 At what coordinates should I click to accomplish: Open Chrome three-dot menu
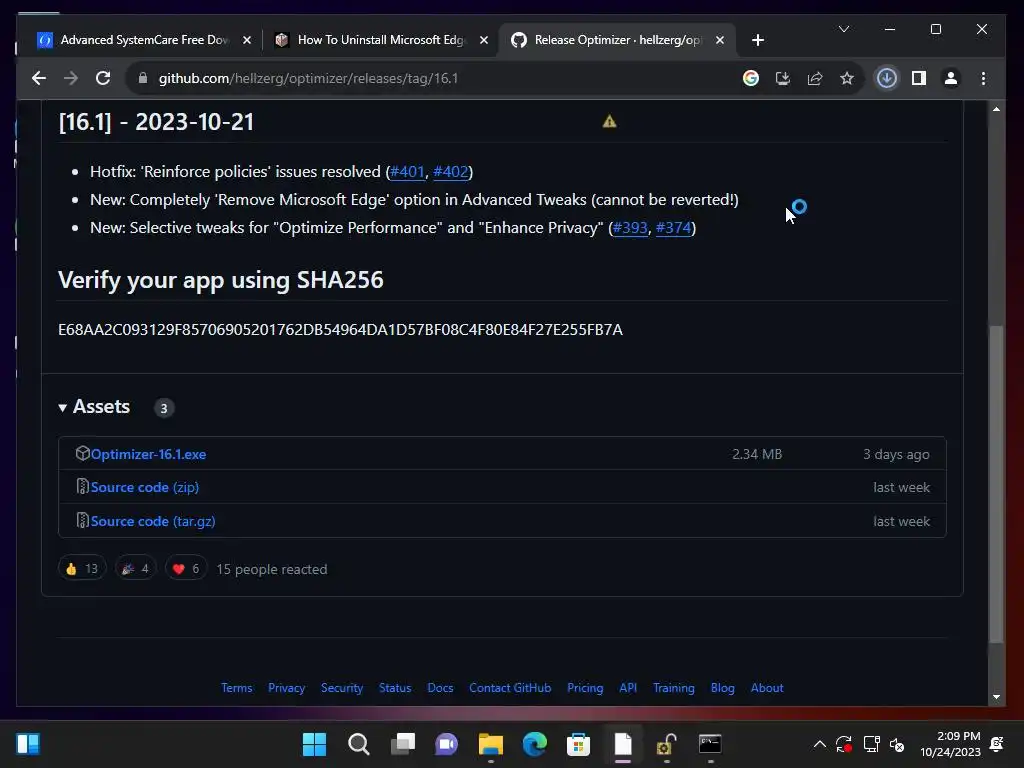click(x=984, y=78)
